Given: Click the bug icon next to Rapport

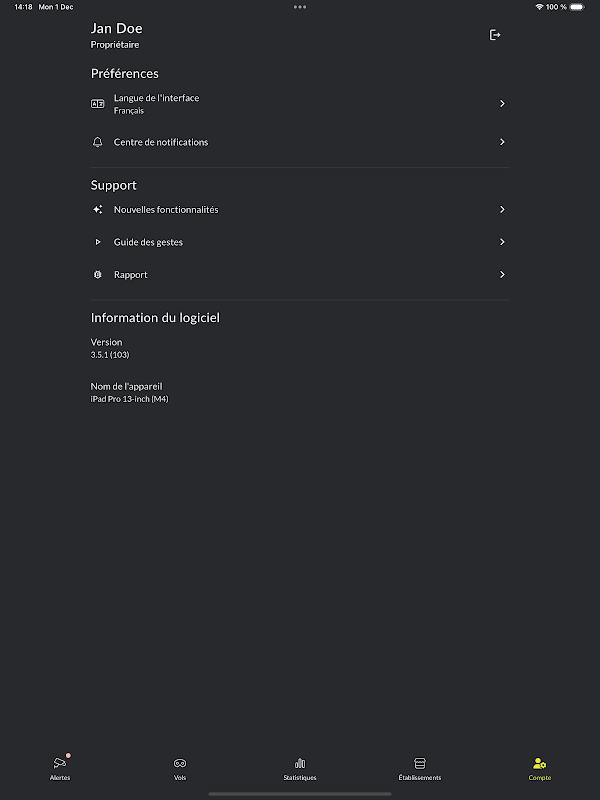Looking at the screenshot, I should (97, 275).
